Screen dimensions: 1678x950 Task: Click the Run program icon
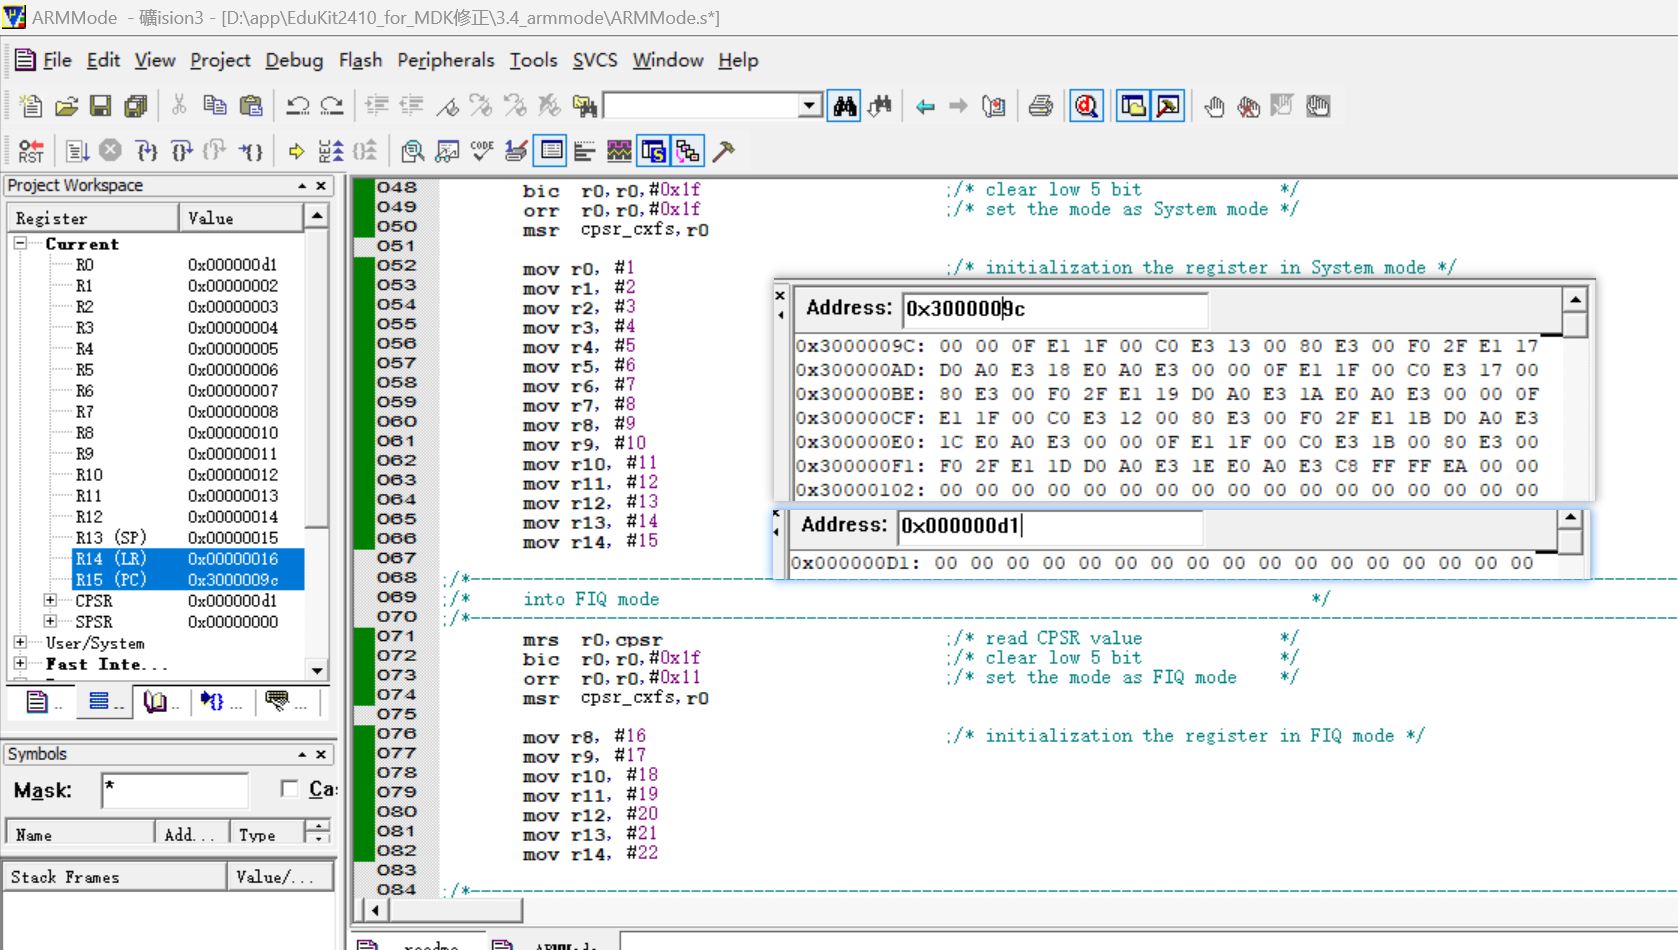point(77,151)
